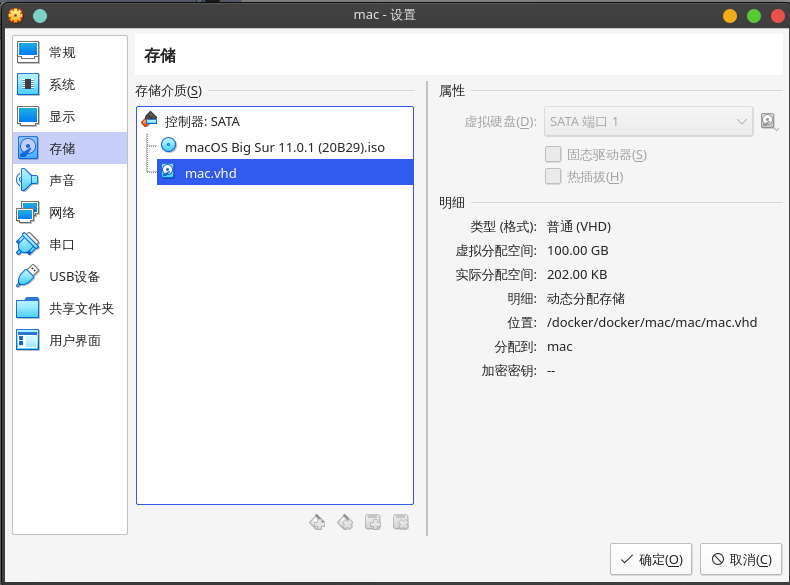The width and height of the screenshot is (790, 585).
Task: Click the 100.00 GB virtual size value
Action: pyautogui.click(x=578, y=250)
